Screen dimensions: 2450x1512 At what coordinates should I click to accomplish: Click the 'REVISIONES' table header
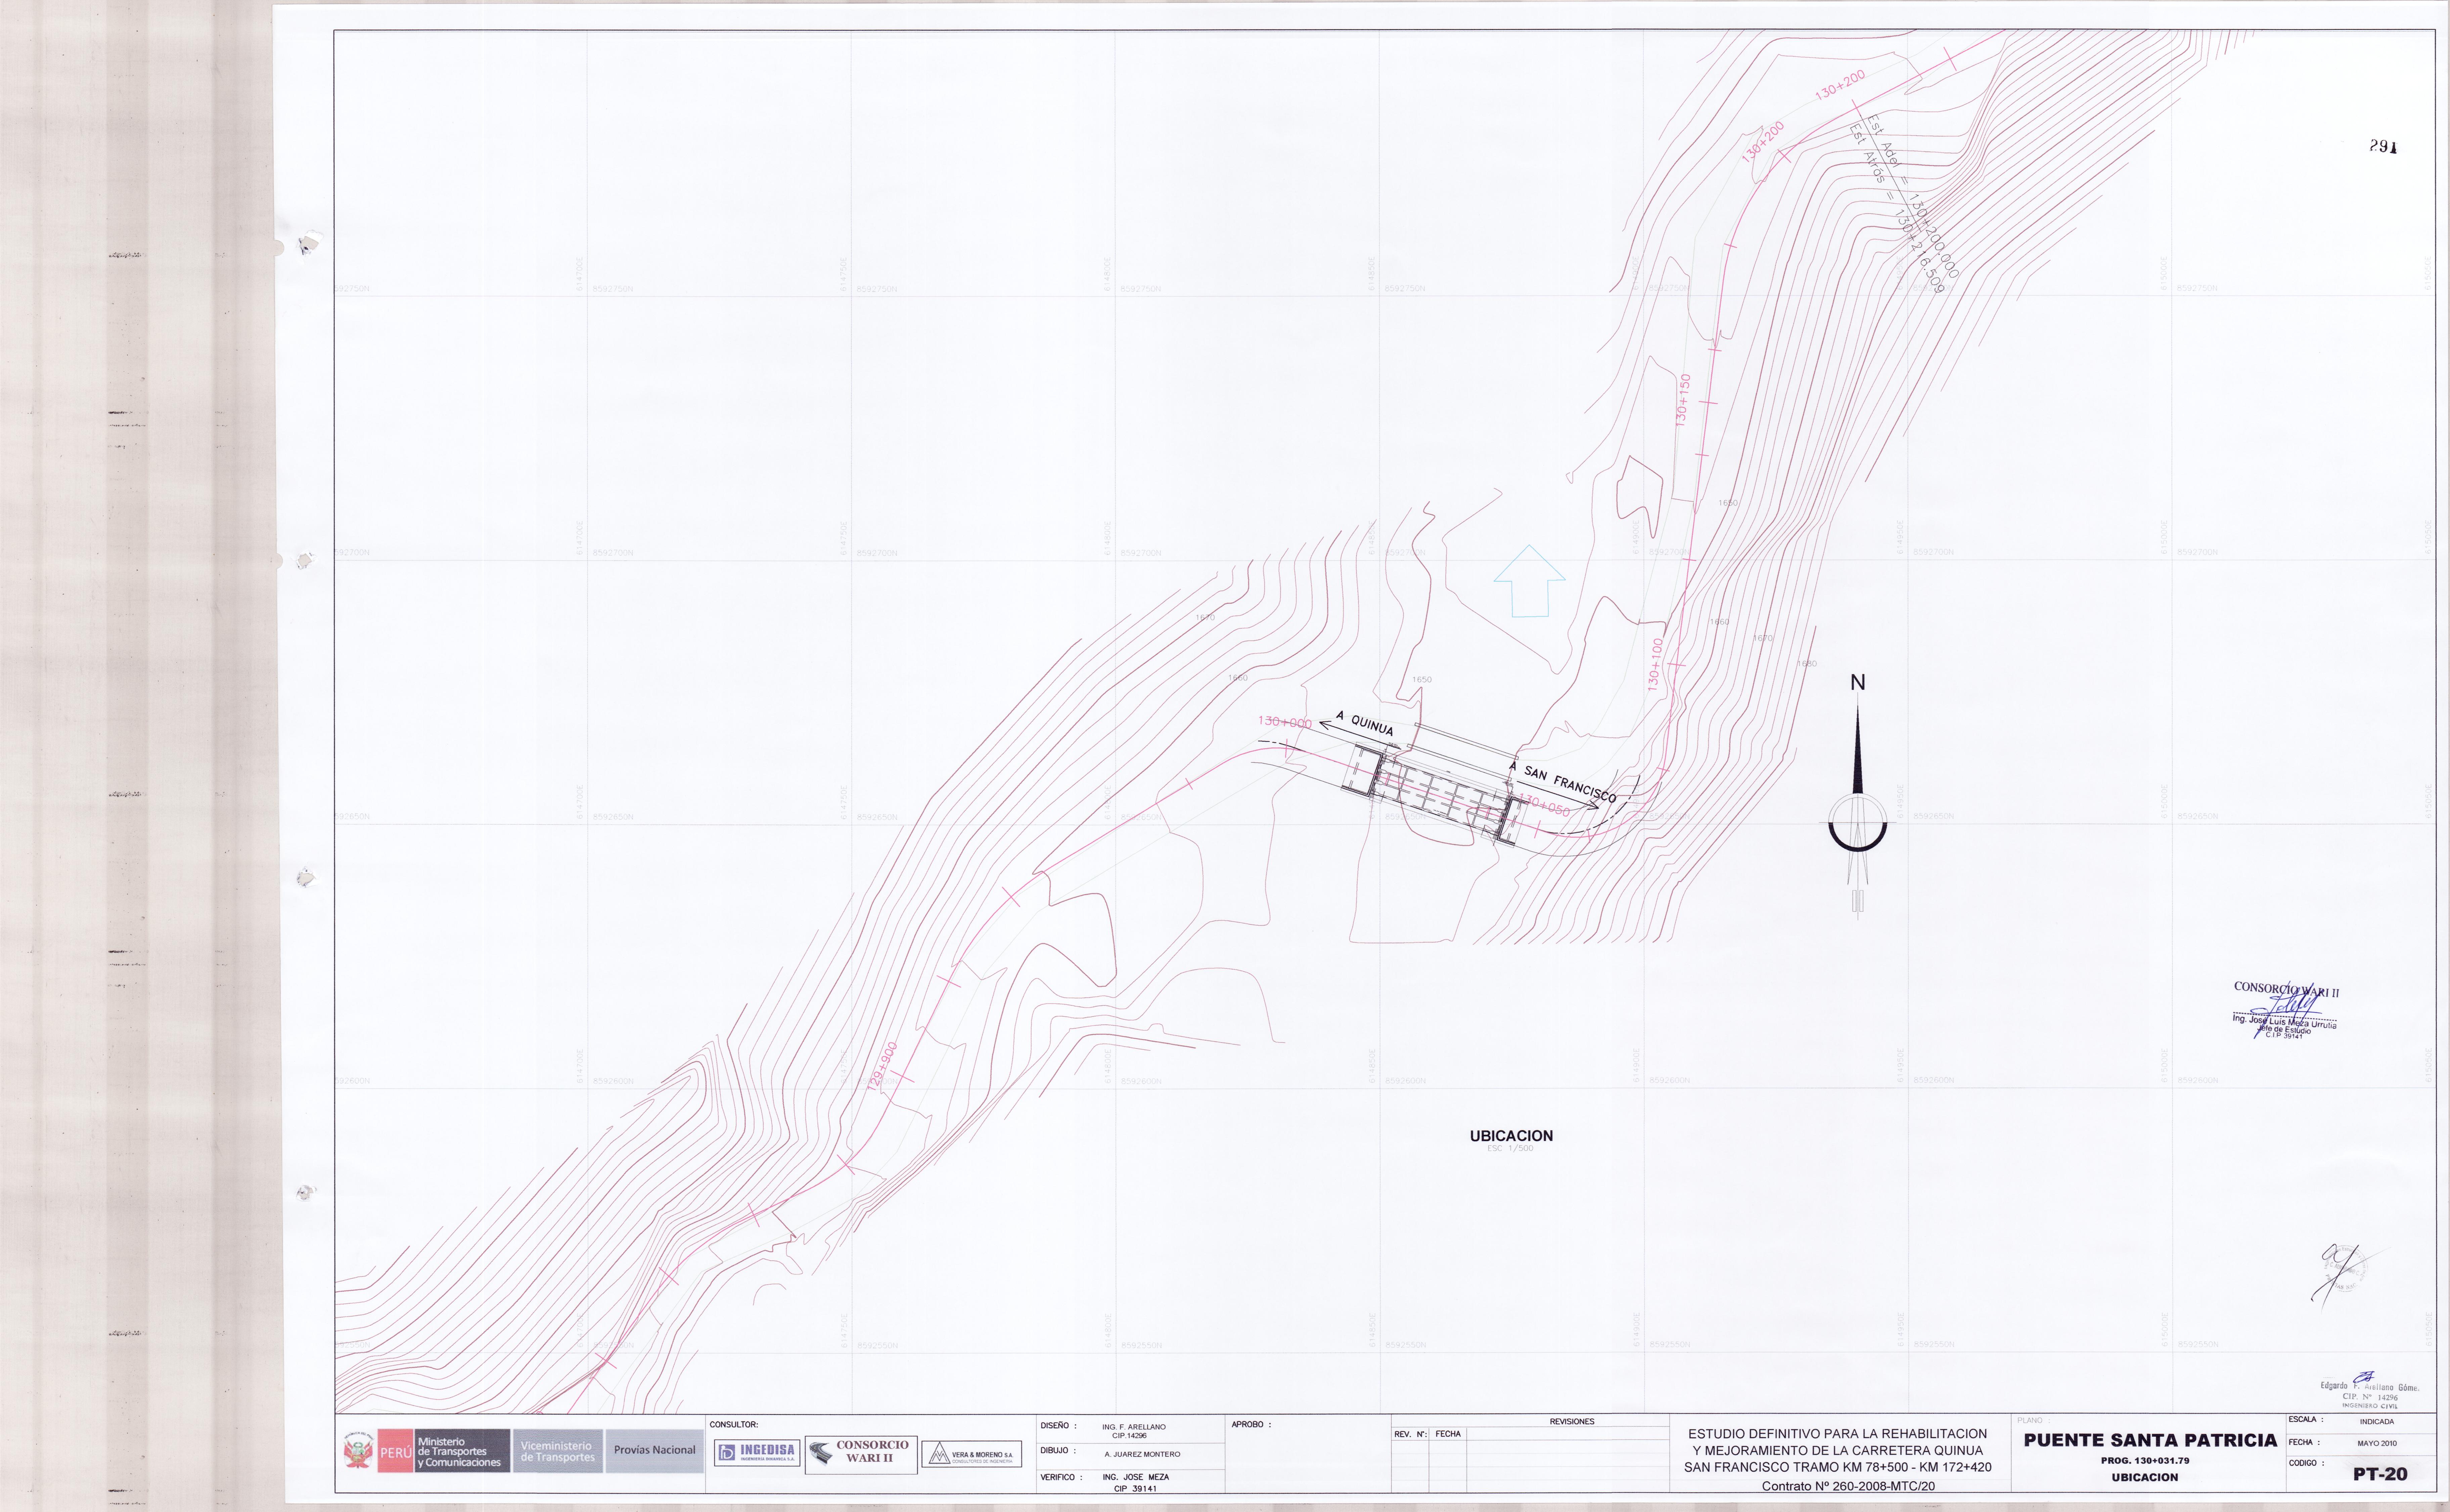coord(1572,1422)
